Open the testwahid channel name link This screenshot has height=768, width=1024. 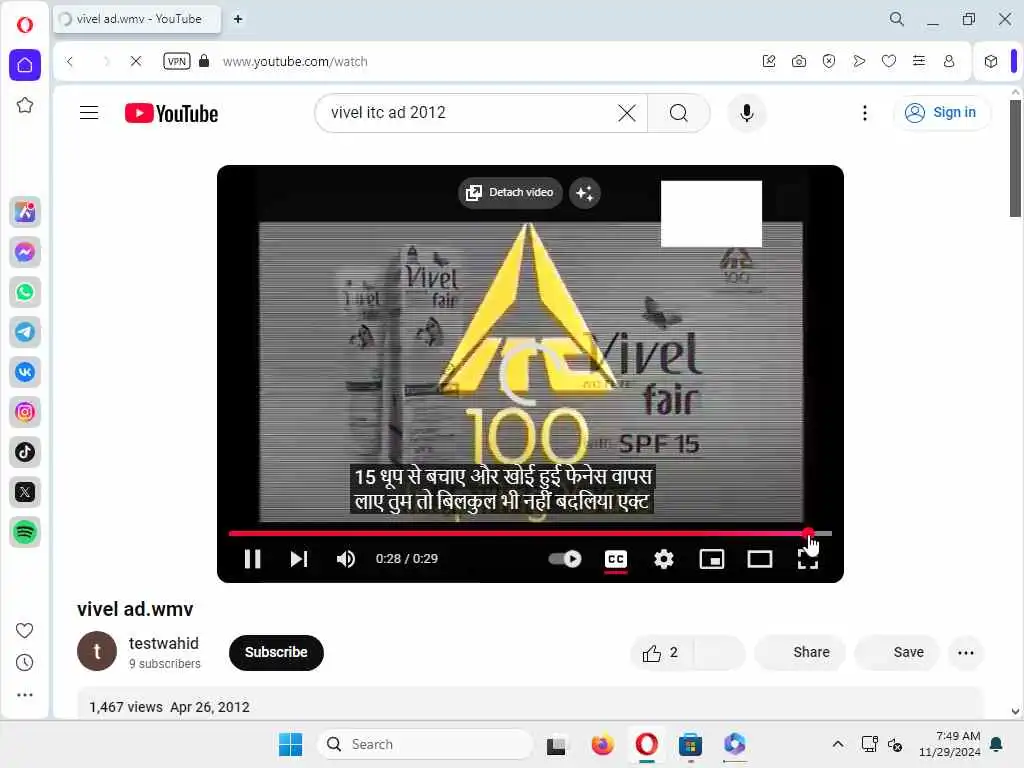pos(164,643)
